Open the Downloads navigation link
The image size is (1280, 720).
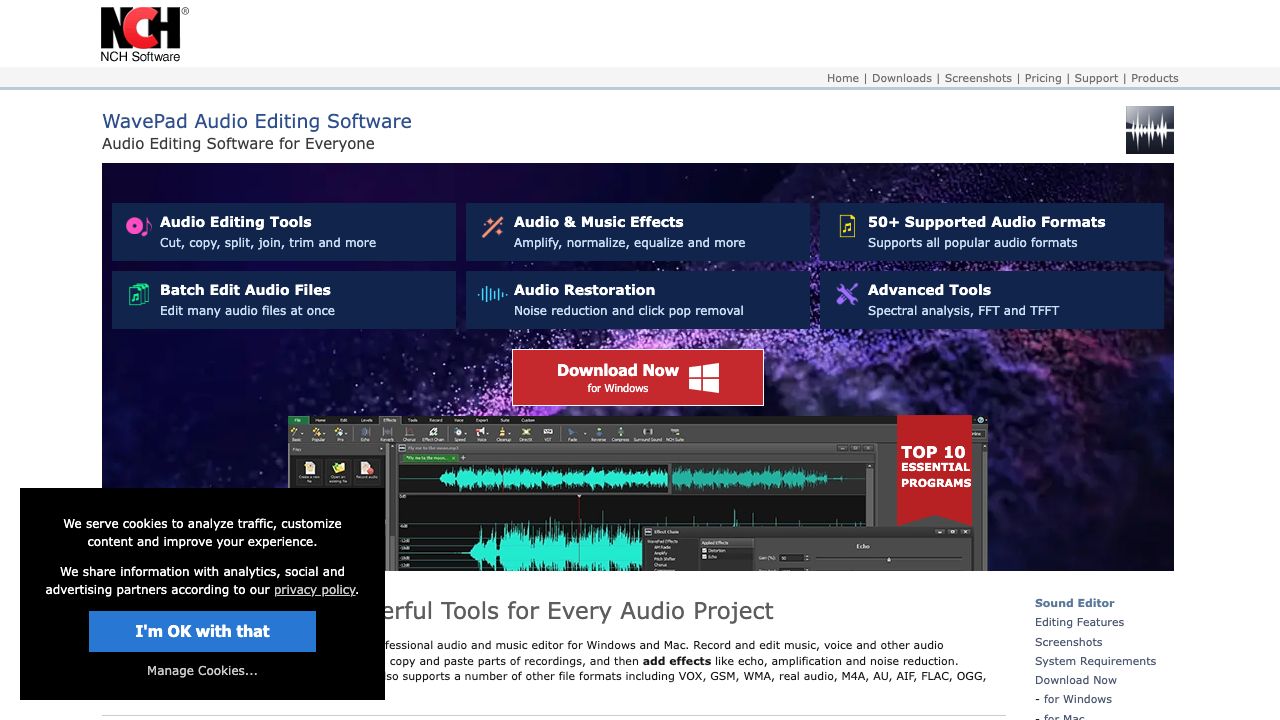902,78
